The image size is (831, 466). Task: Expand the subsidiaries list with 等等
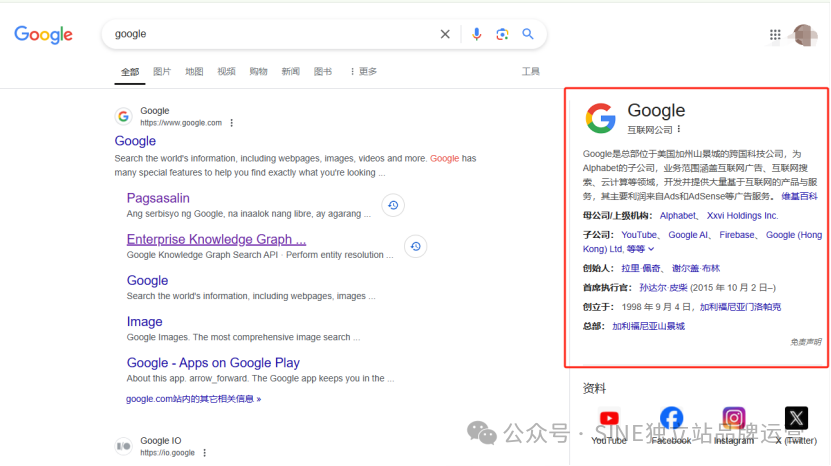[x=641, y=249]
